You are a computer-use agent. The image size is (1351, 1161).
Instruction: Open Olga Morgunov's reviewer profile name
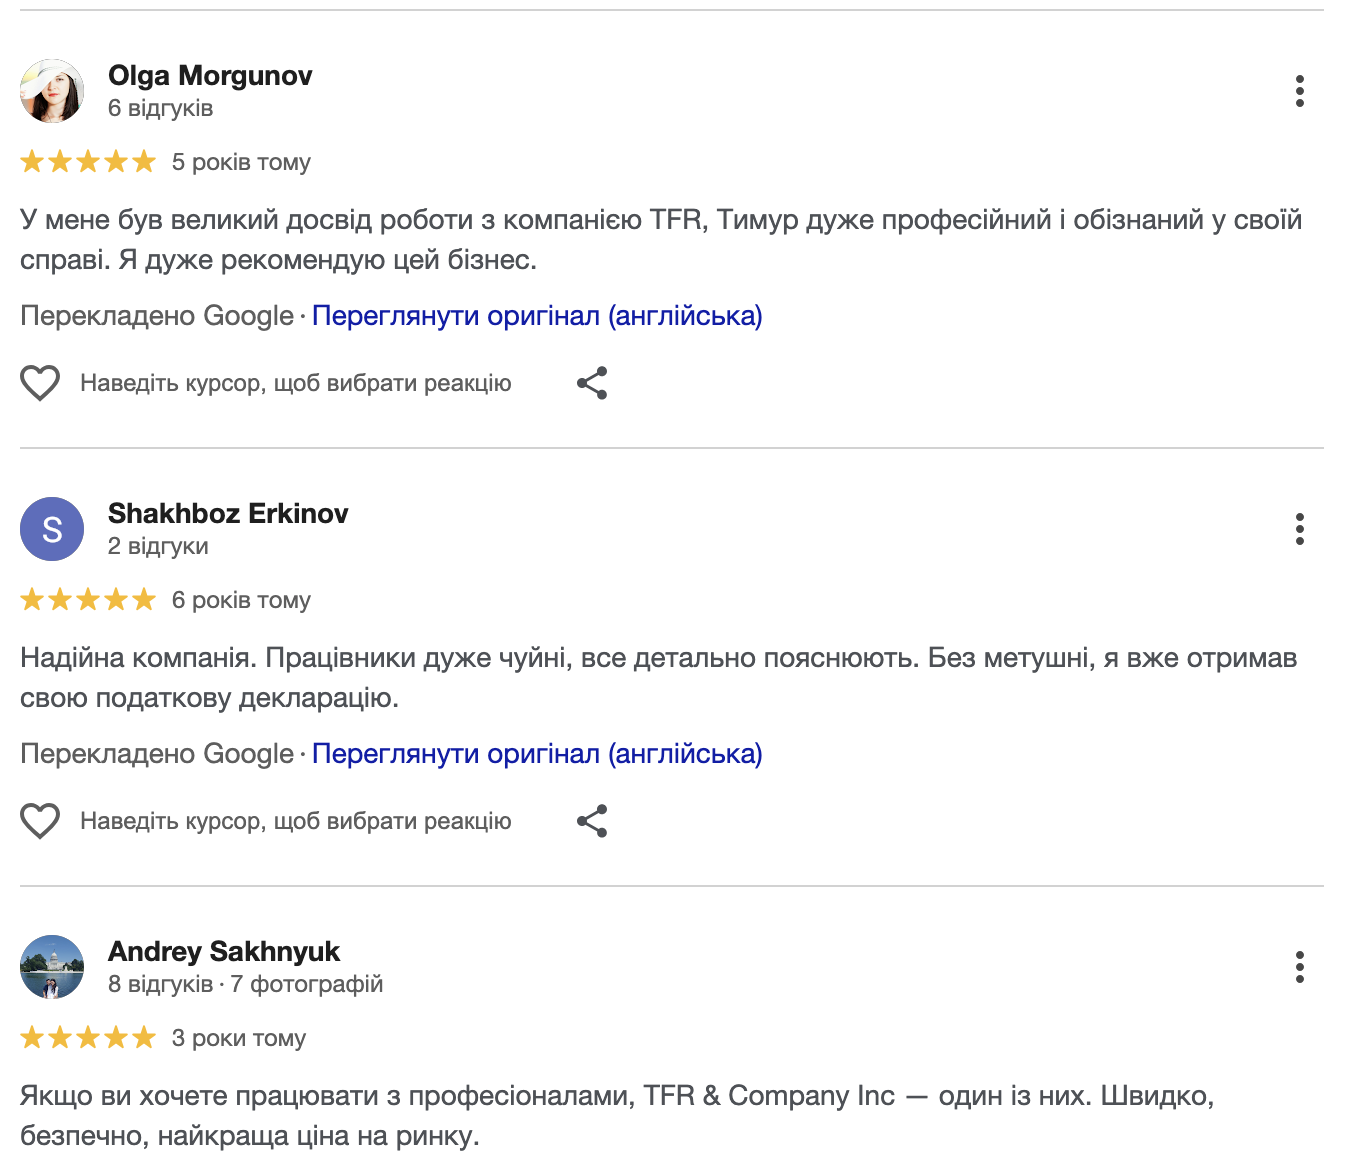point(210,76)
